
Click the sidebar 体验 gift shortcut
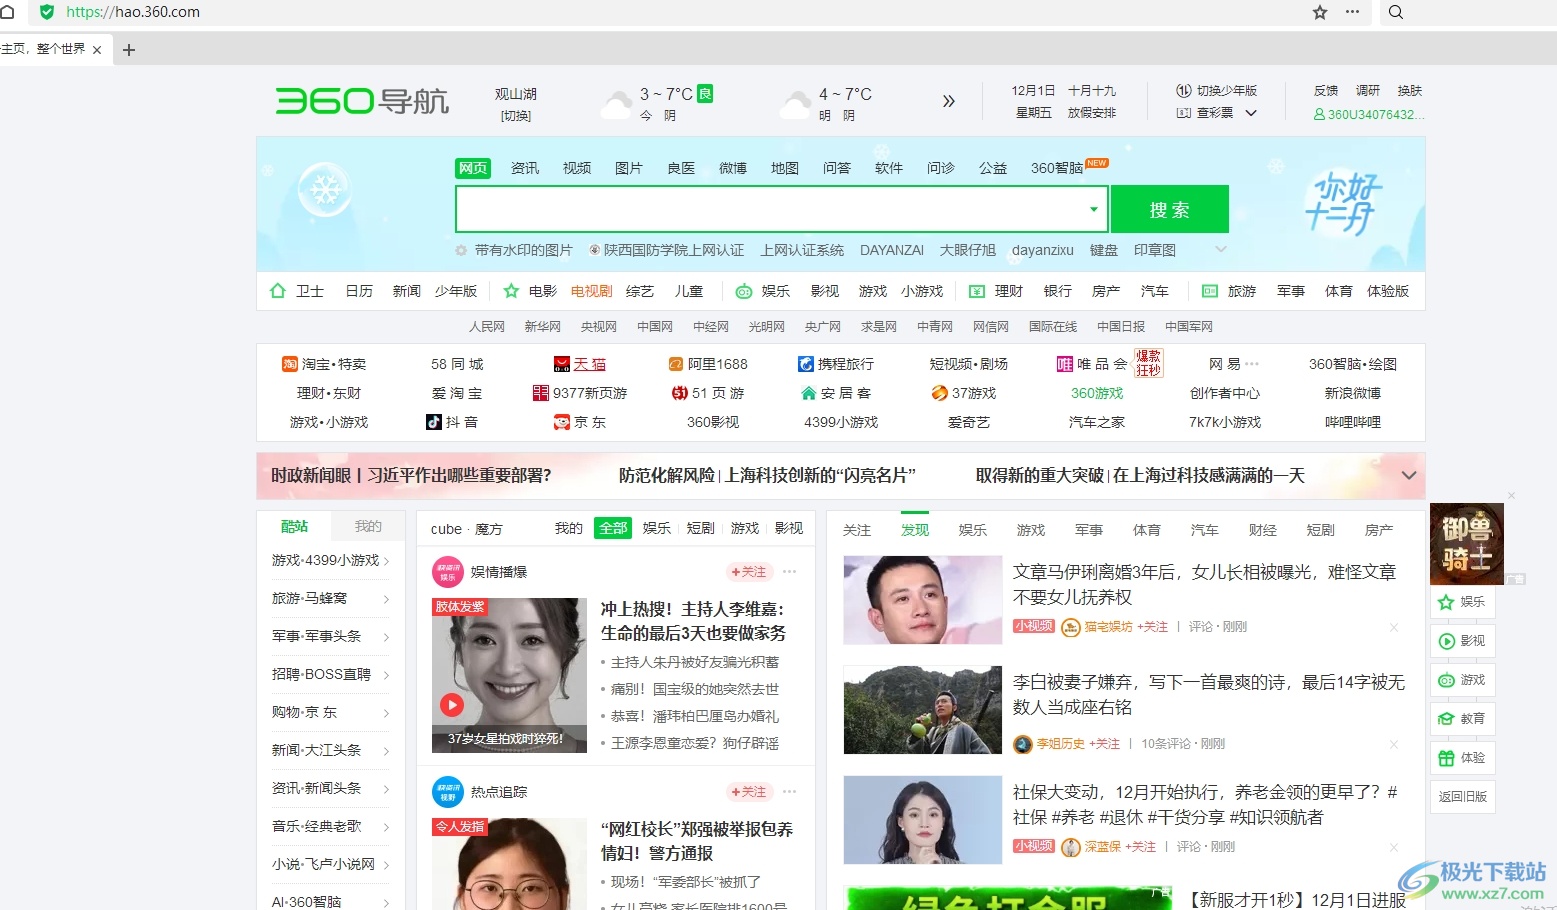click(x=1463, y=758)
